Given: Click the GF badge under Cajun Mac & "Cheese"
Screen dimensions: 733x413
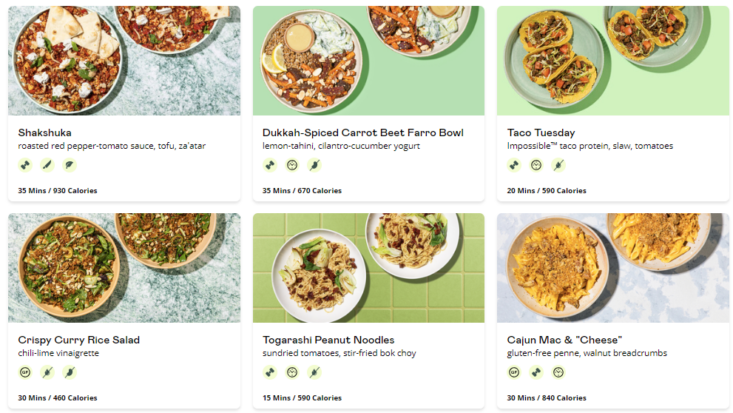Looking at the screenshot, I should coord(514,372).
